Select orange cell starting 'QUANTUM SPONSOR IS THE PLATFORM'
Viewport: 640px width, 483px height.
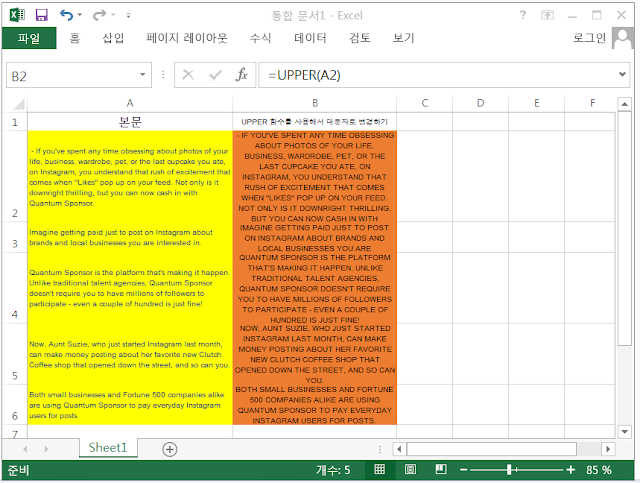pos(315,288)
